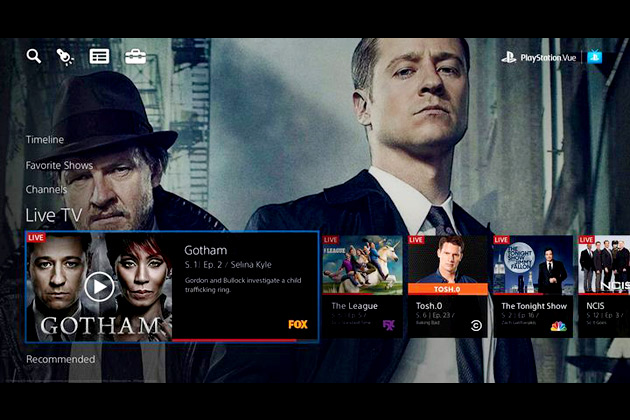Click the Tosh.0 title text

tap(429, 306)
